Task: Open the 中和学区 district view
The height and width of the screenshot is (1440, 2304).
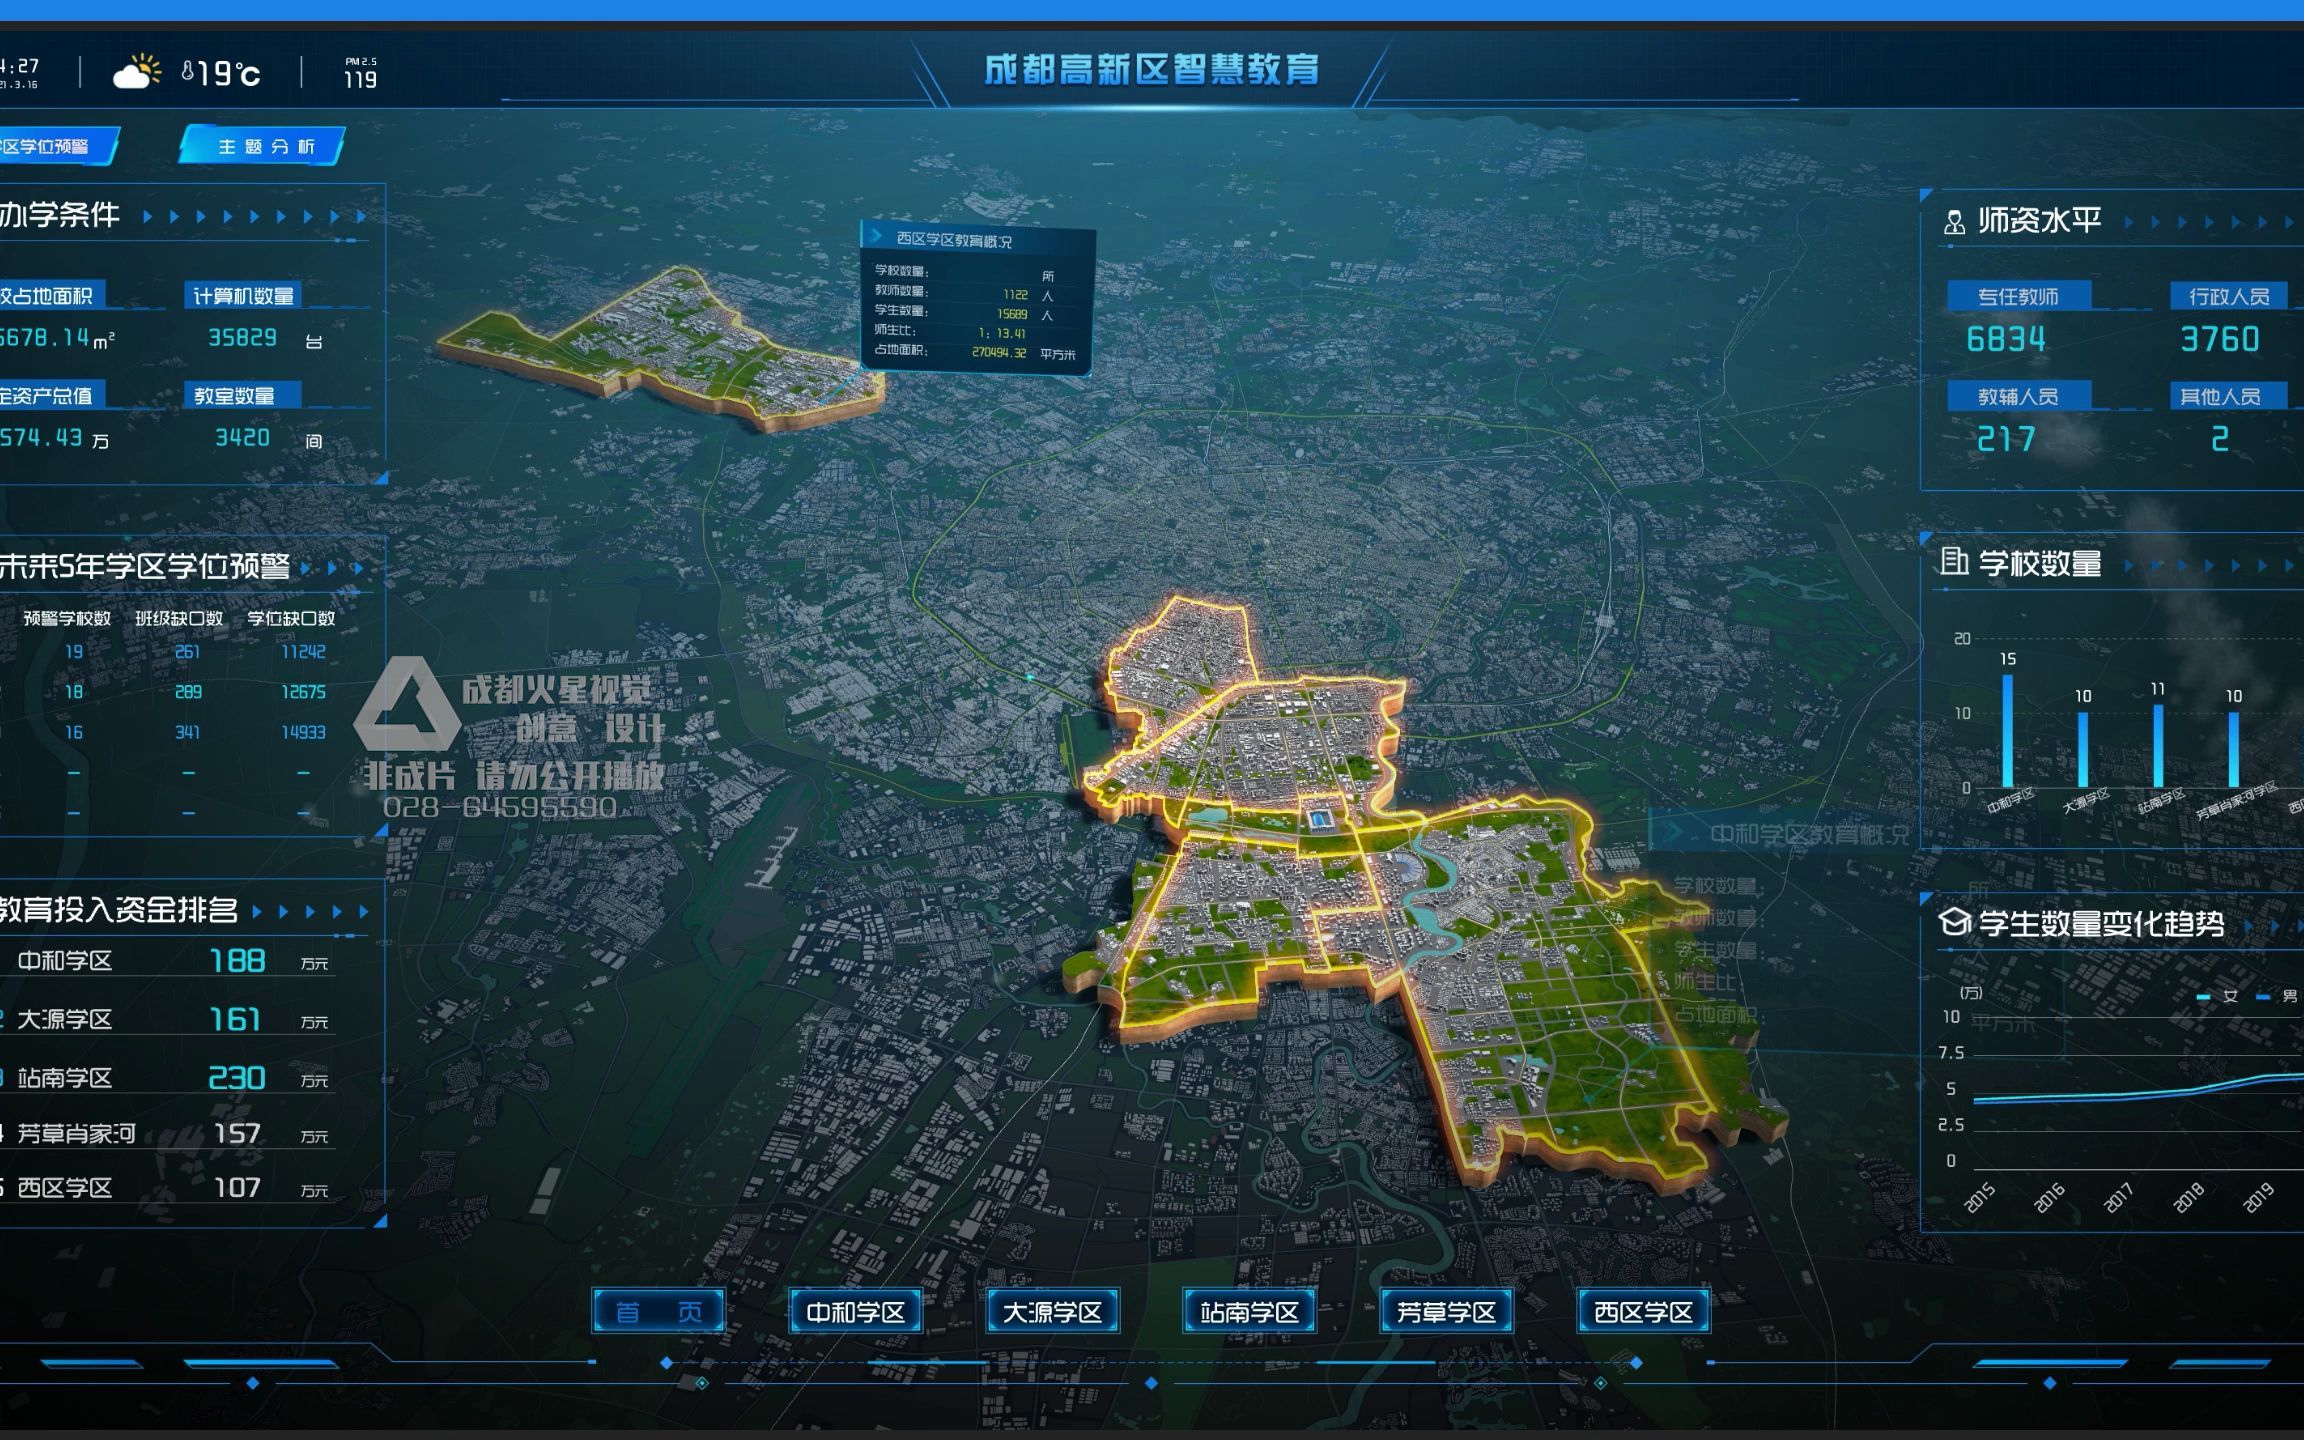Action: [855, 1311]
